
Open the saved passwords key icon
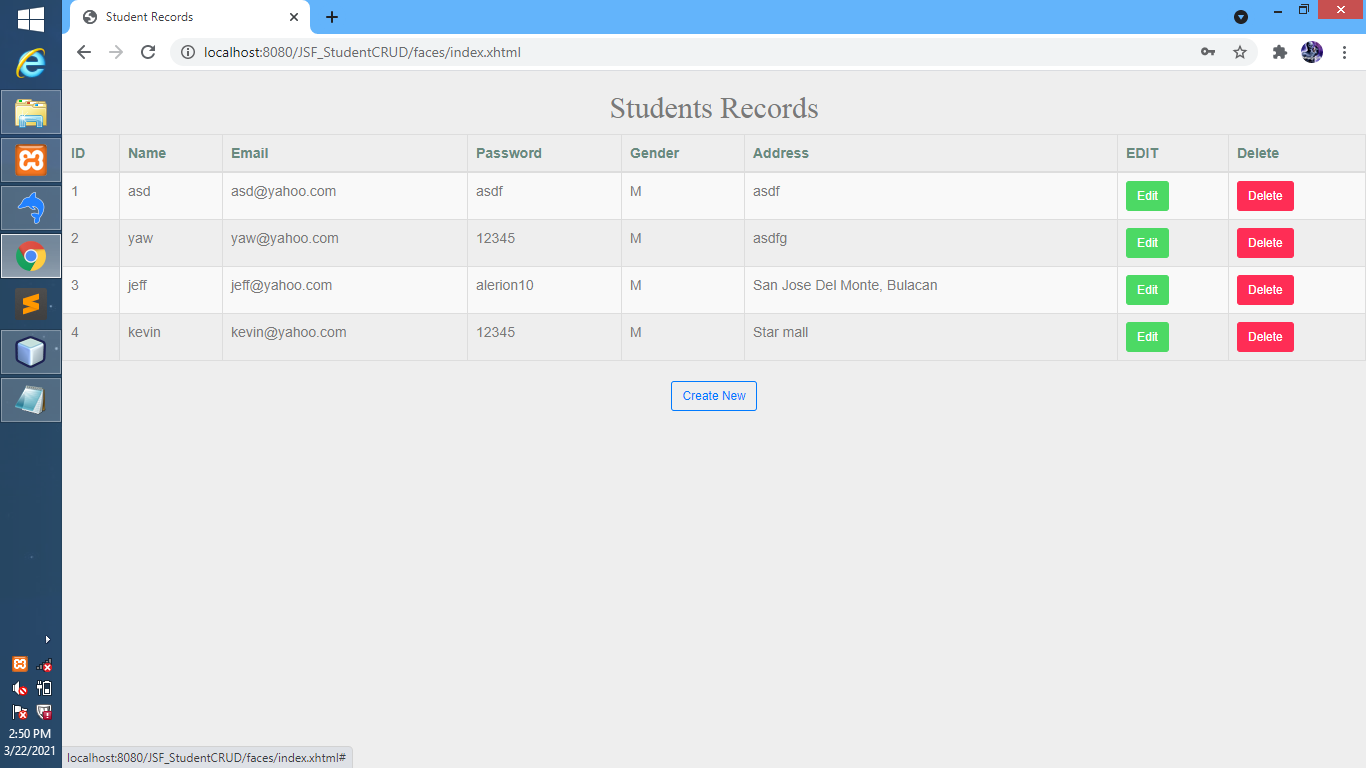pos(1208,52)
